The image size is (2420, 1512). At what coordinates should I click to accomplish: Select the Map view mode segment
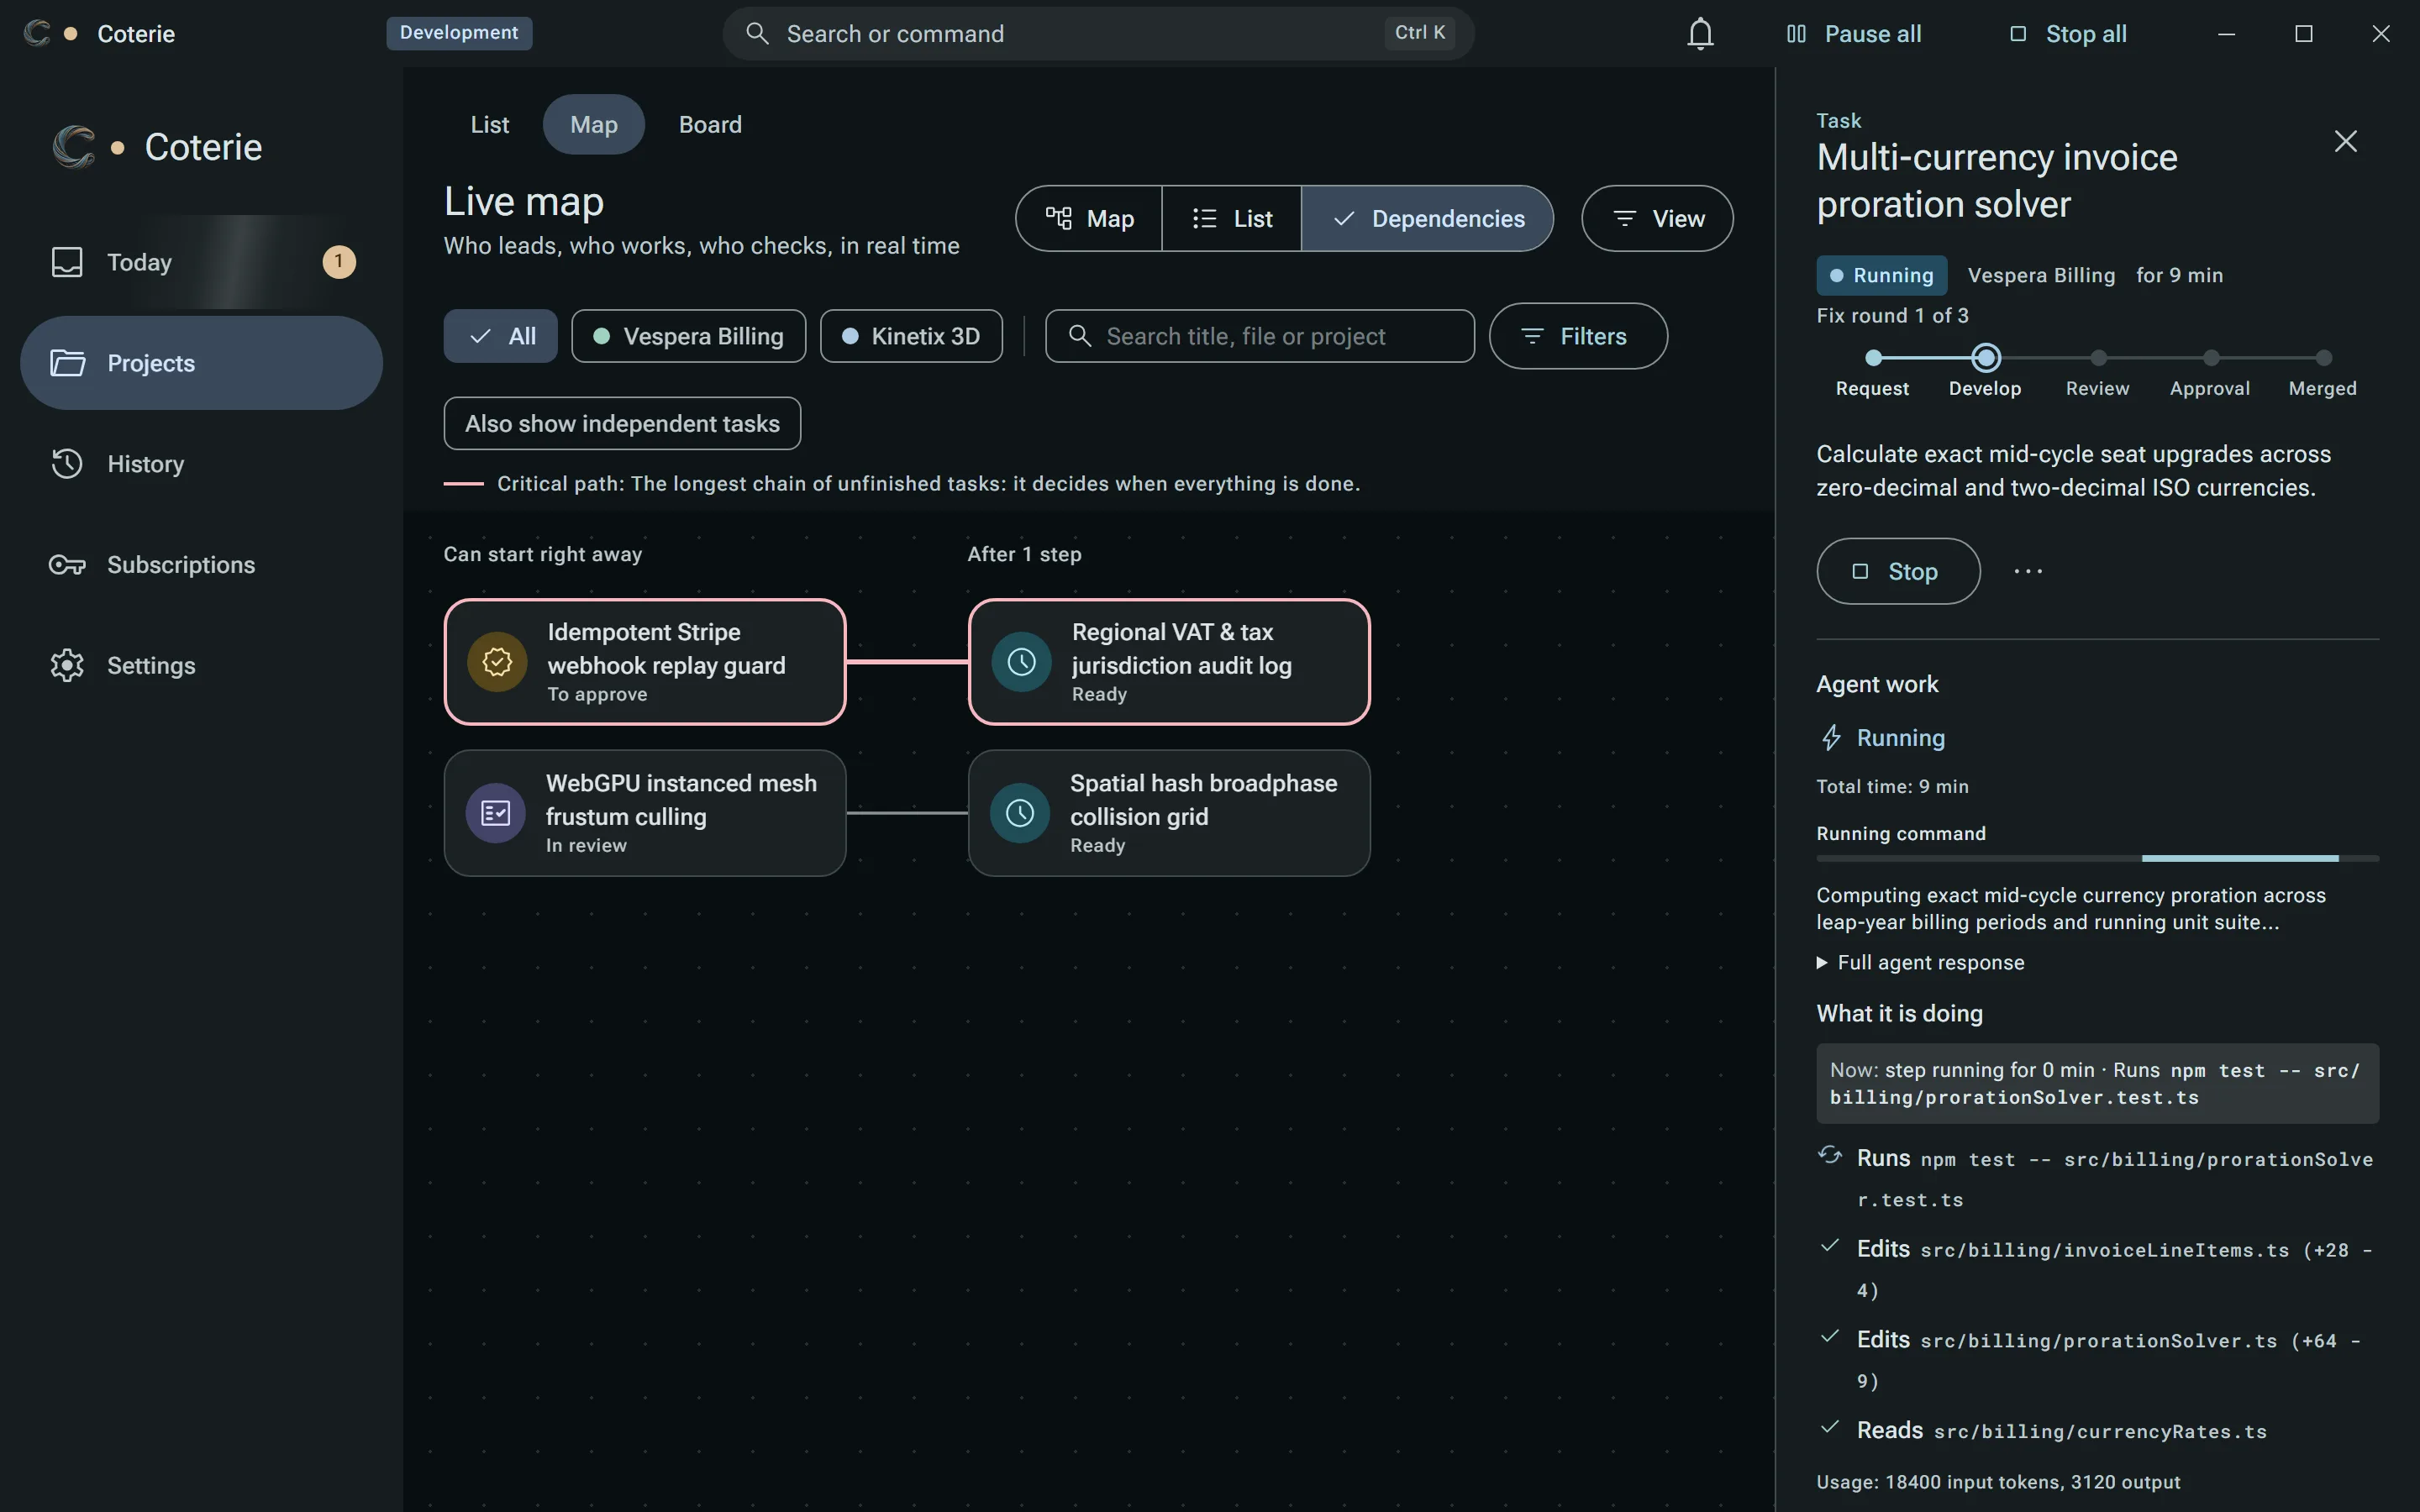click(x=1089, y=218)
